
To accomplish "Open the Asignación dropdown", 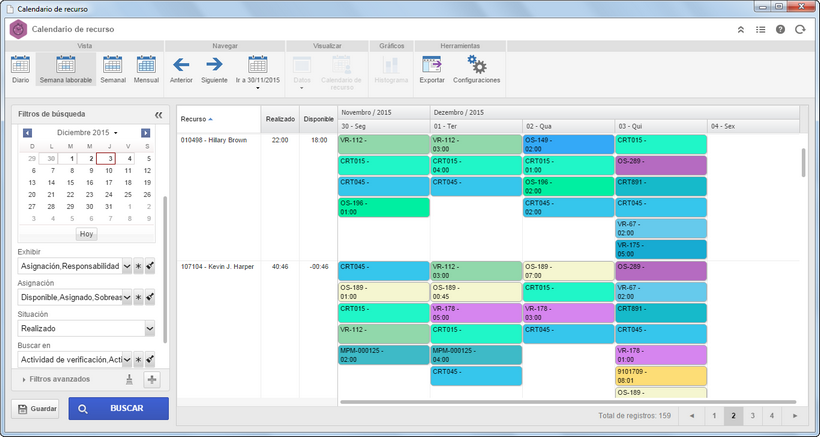I will click(127, 297).
